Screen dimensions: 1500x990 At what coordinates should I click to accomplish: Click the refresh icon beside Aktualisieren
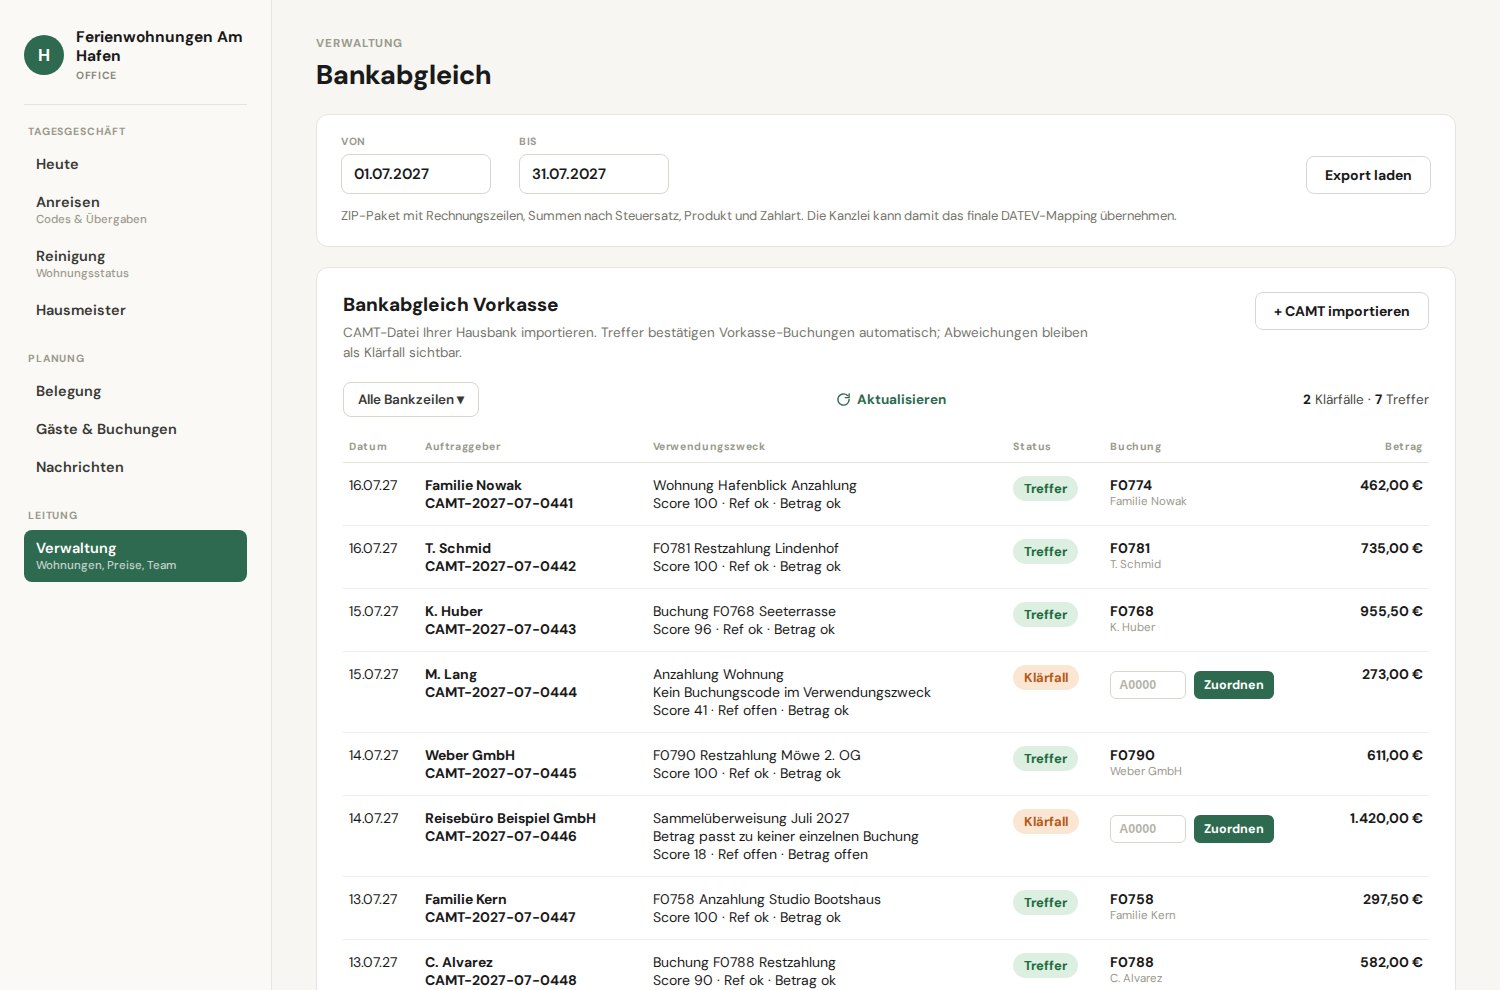pyautogui.click(x=843, y=399)
